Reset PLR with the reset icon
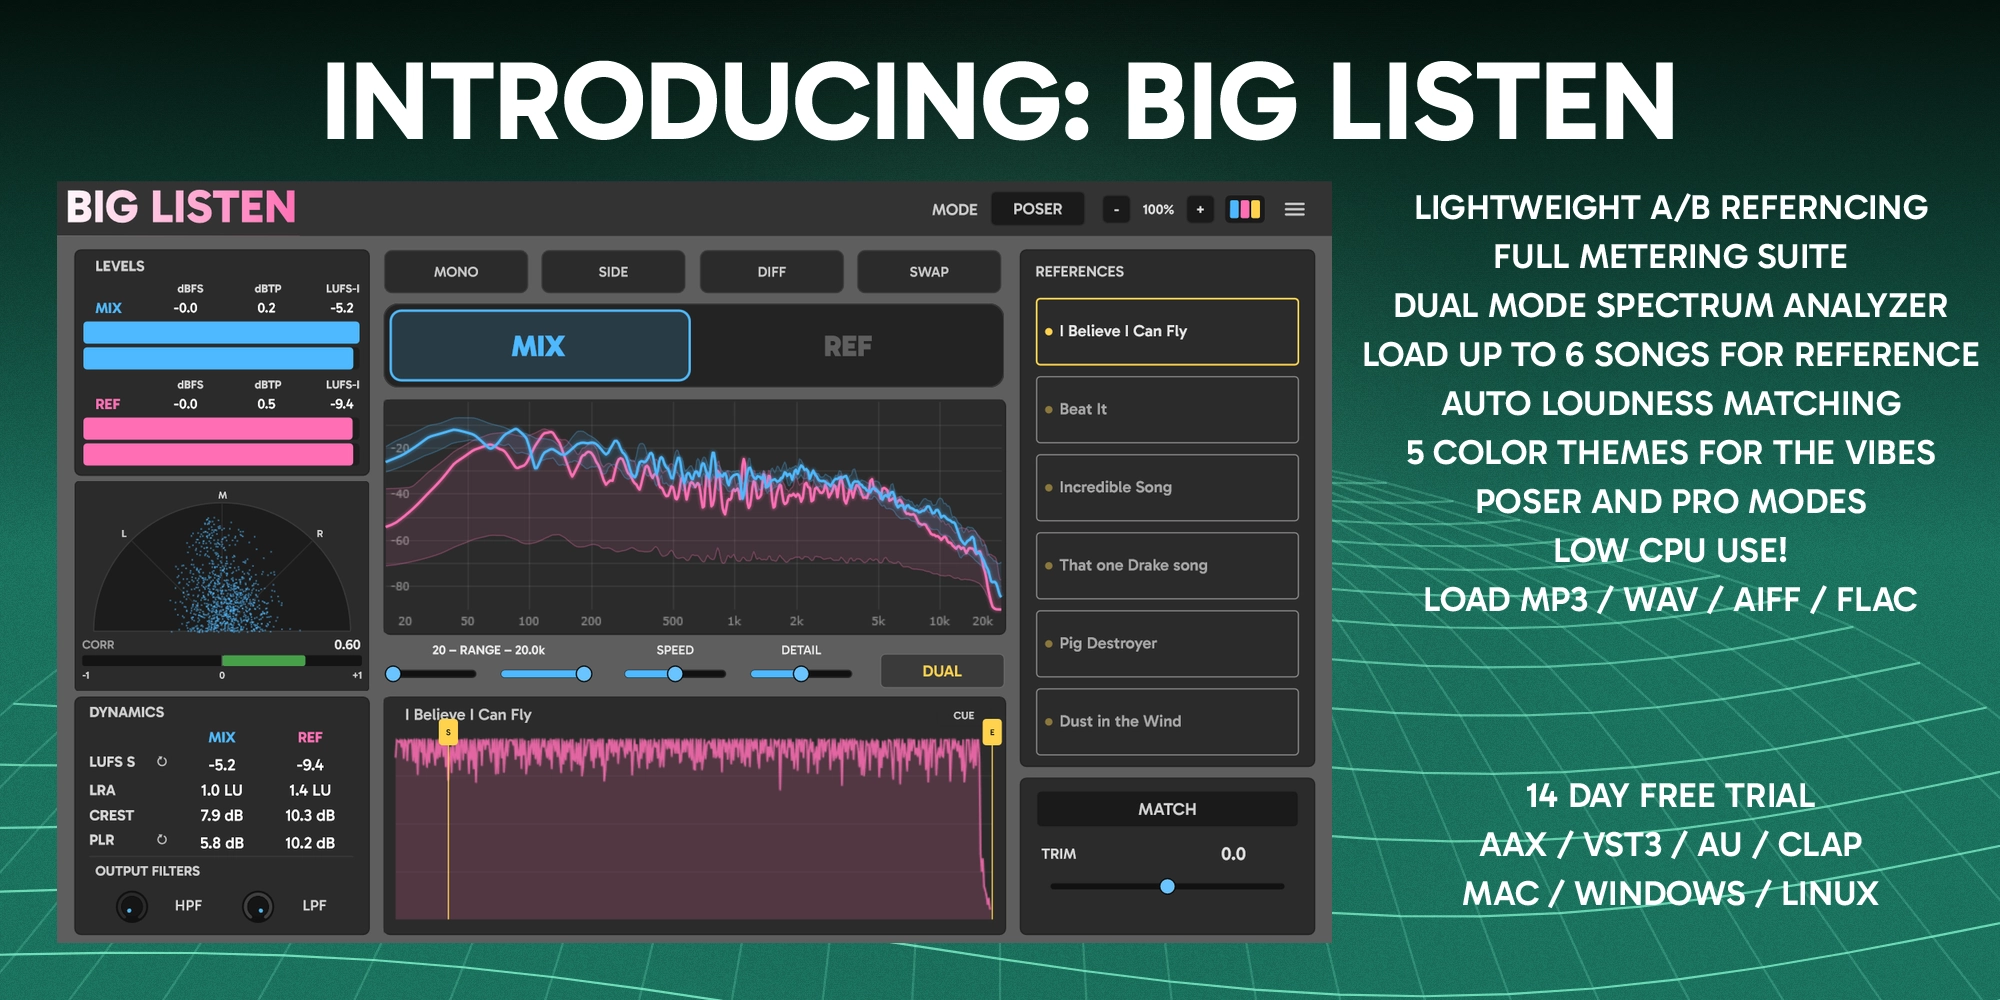This screenshot has width=2000, height=1000. coord(162,840)
